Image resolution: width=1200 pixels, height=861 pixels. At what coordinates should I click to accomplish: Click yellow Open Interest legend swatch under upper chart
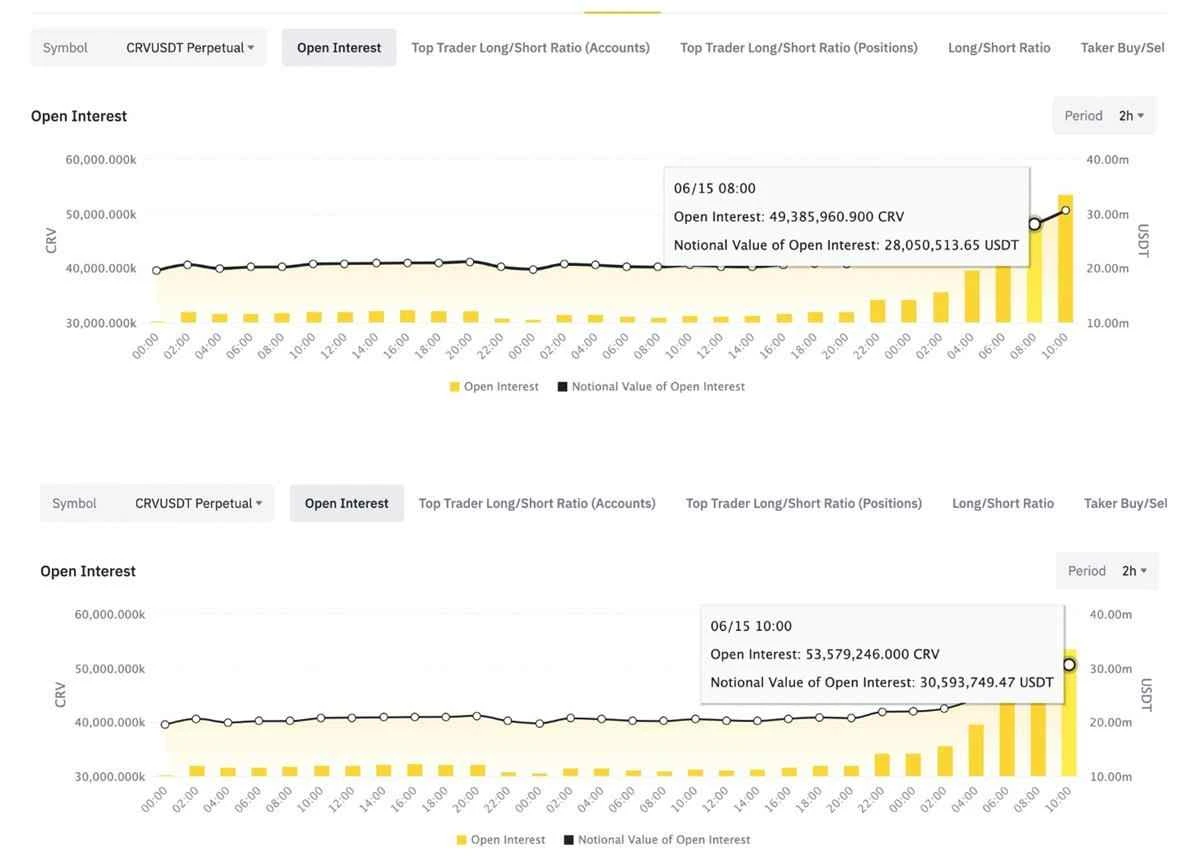[x=455, y=387]
